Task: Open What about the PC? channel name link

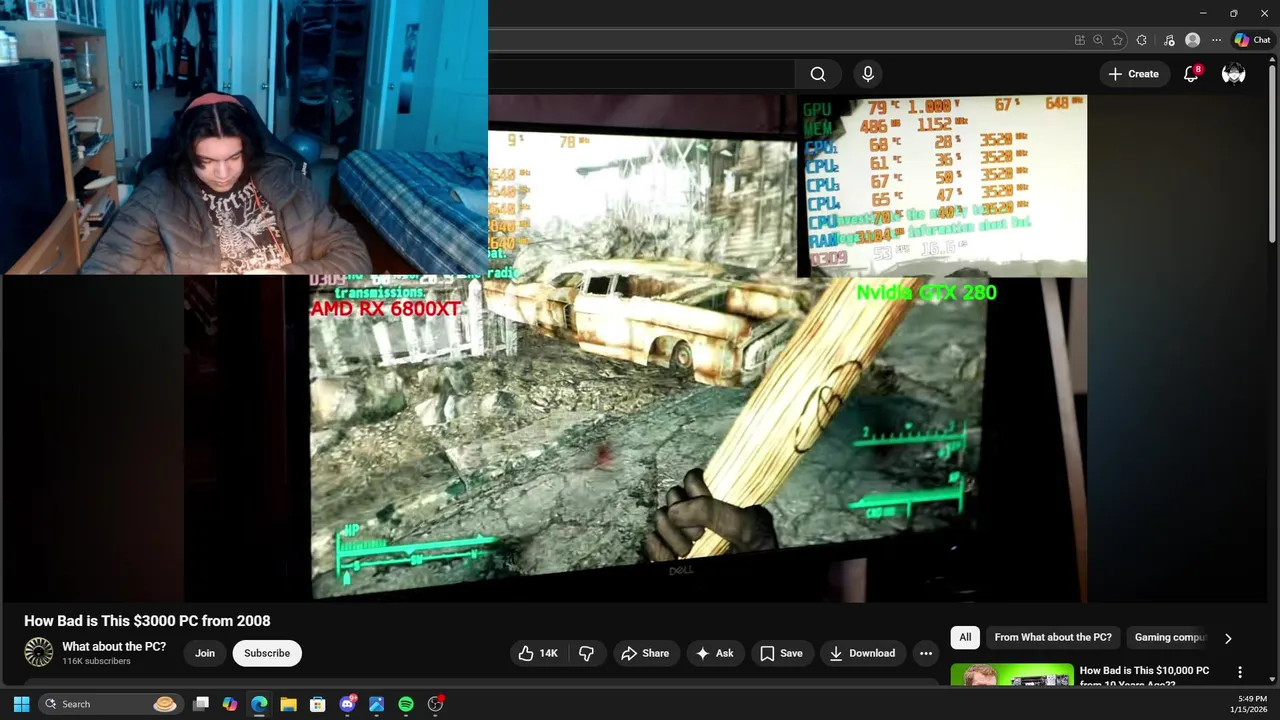Action: 114,647
